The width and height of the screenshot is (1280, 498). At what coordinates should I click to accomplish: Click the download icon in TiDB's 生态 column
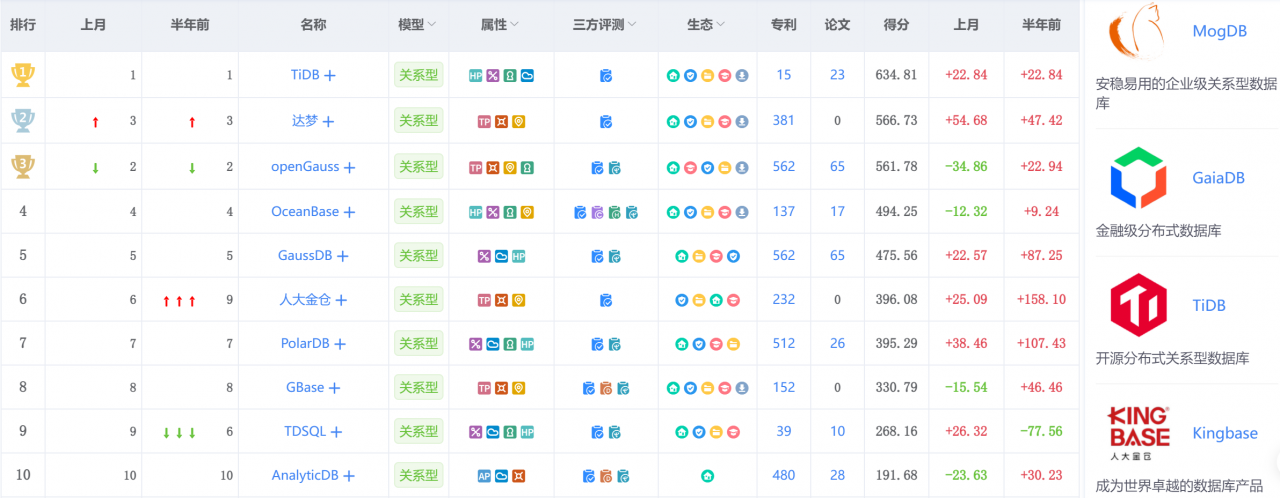(742, 75)
